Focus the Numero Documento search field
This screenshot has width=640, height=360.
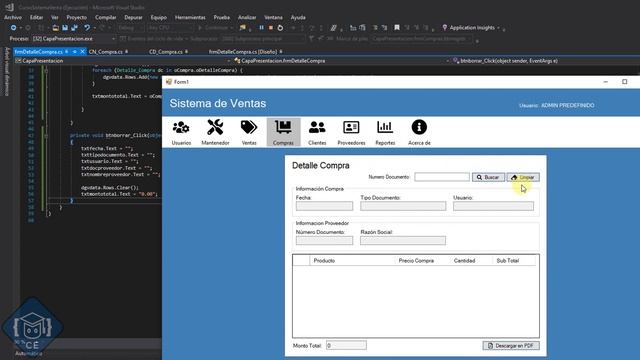click(442, 177)
